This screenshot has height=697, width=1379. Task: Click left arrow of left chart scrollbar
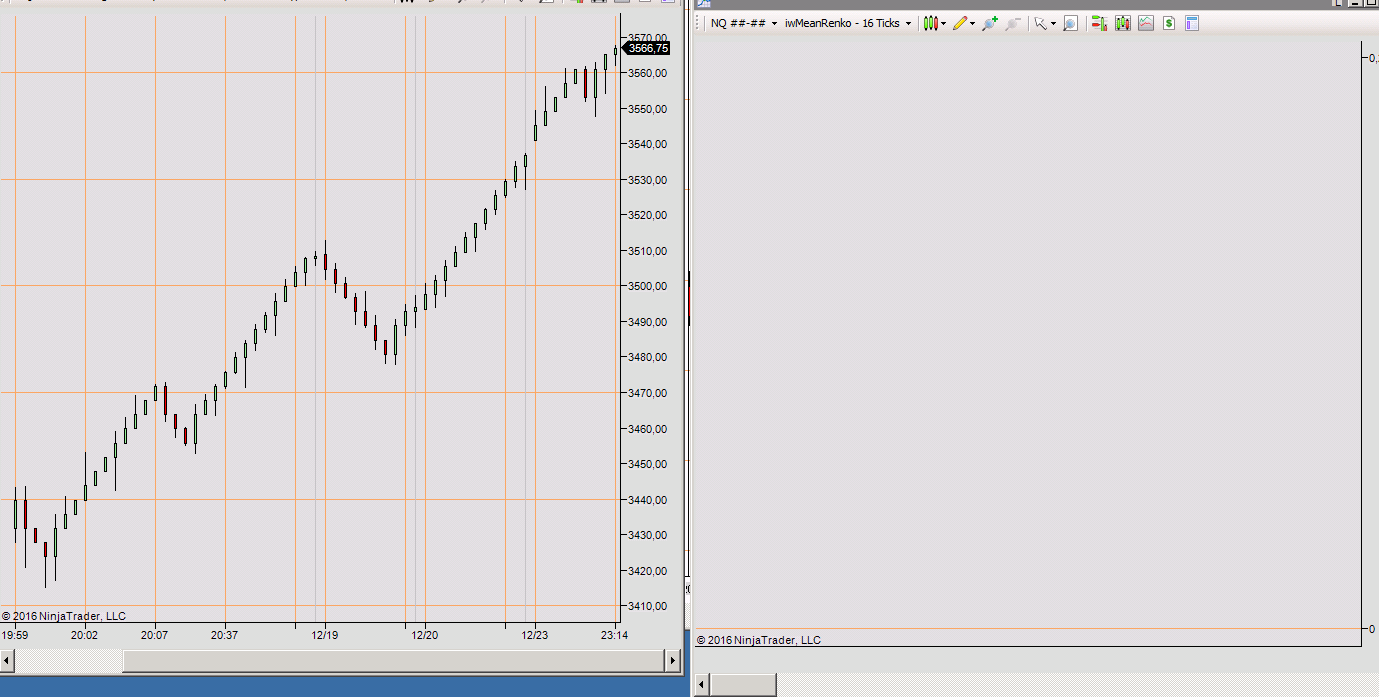(x=8, y=660)
